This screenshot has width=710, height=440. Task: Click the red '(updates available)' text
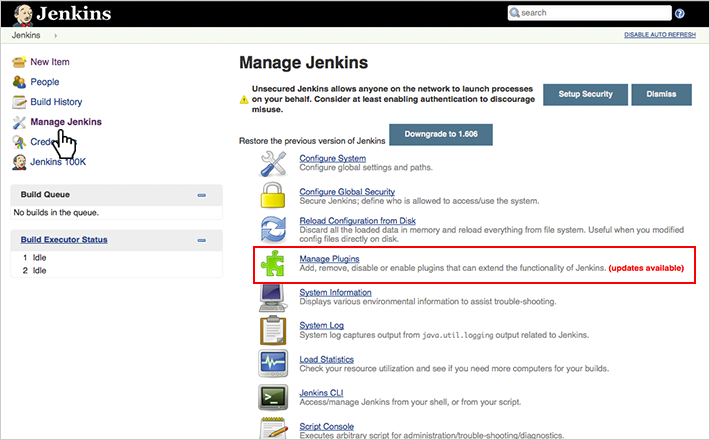tap(646, 268)
